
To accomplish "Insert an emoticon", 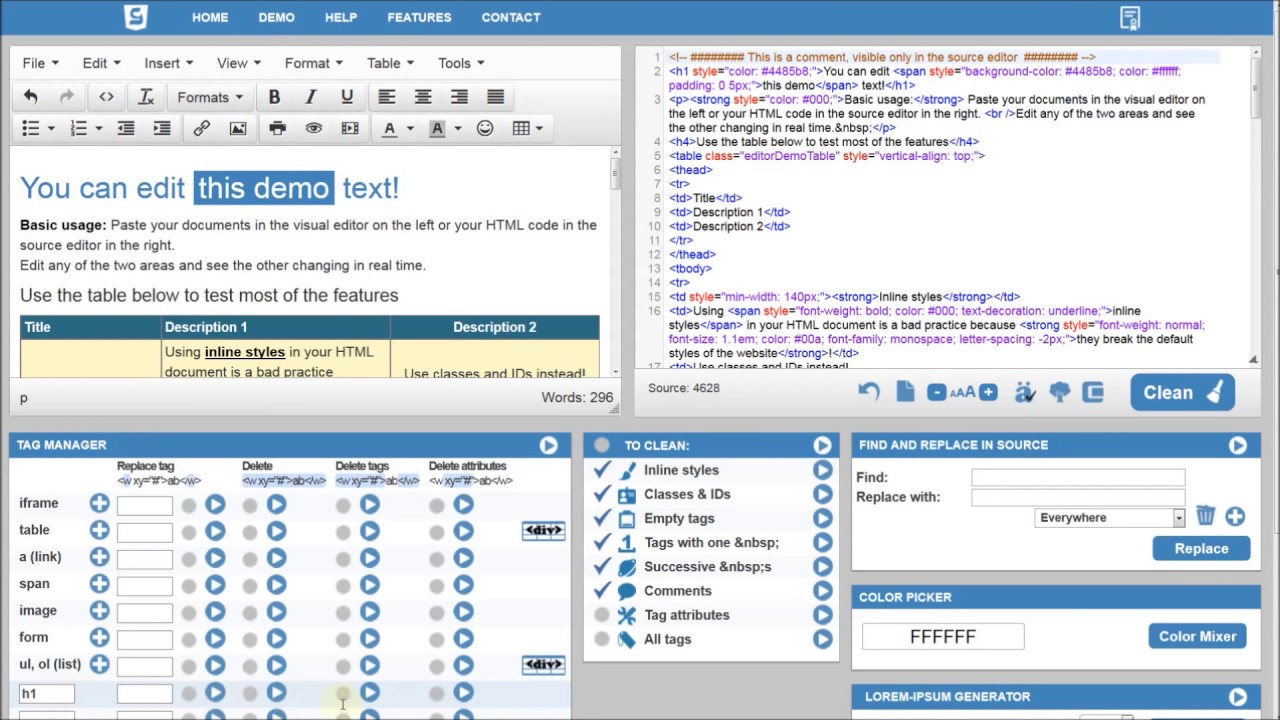I will (485, 128).
